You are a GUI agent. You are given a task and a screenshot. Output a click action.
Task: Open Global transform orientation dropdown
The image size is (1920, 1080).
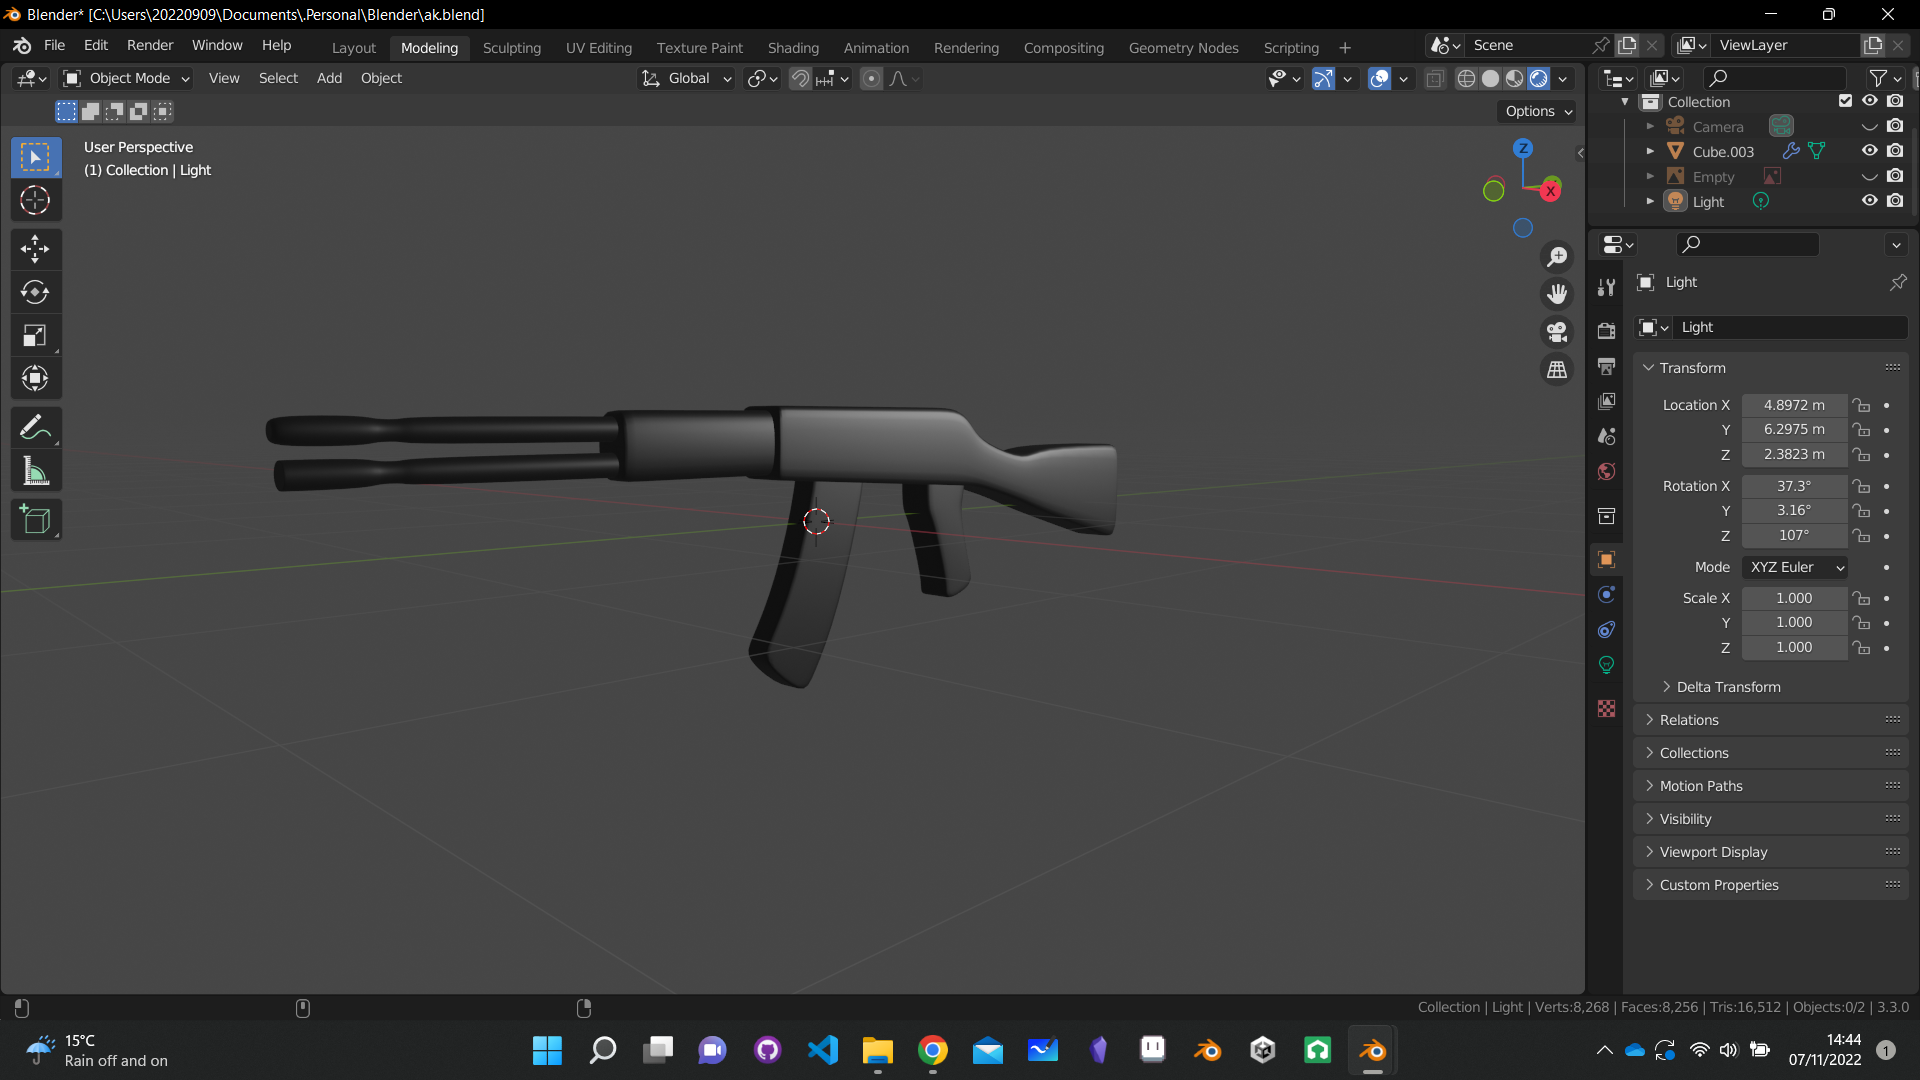pyautogui.click(x=687, y=78)
